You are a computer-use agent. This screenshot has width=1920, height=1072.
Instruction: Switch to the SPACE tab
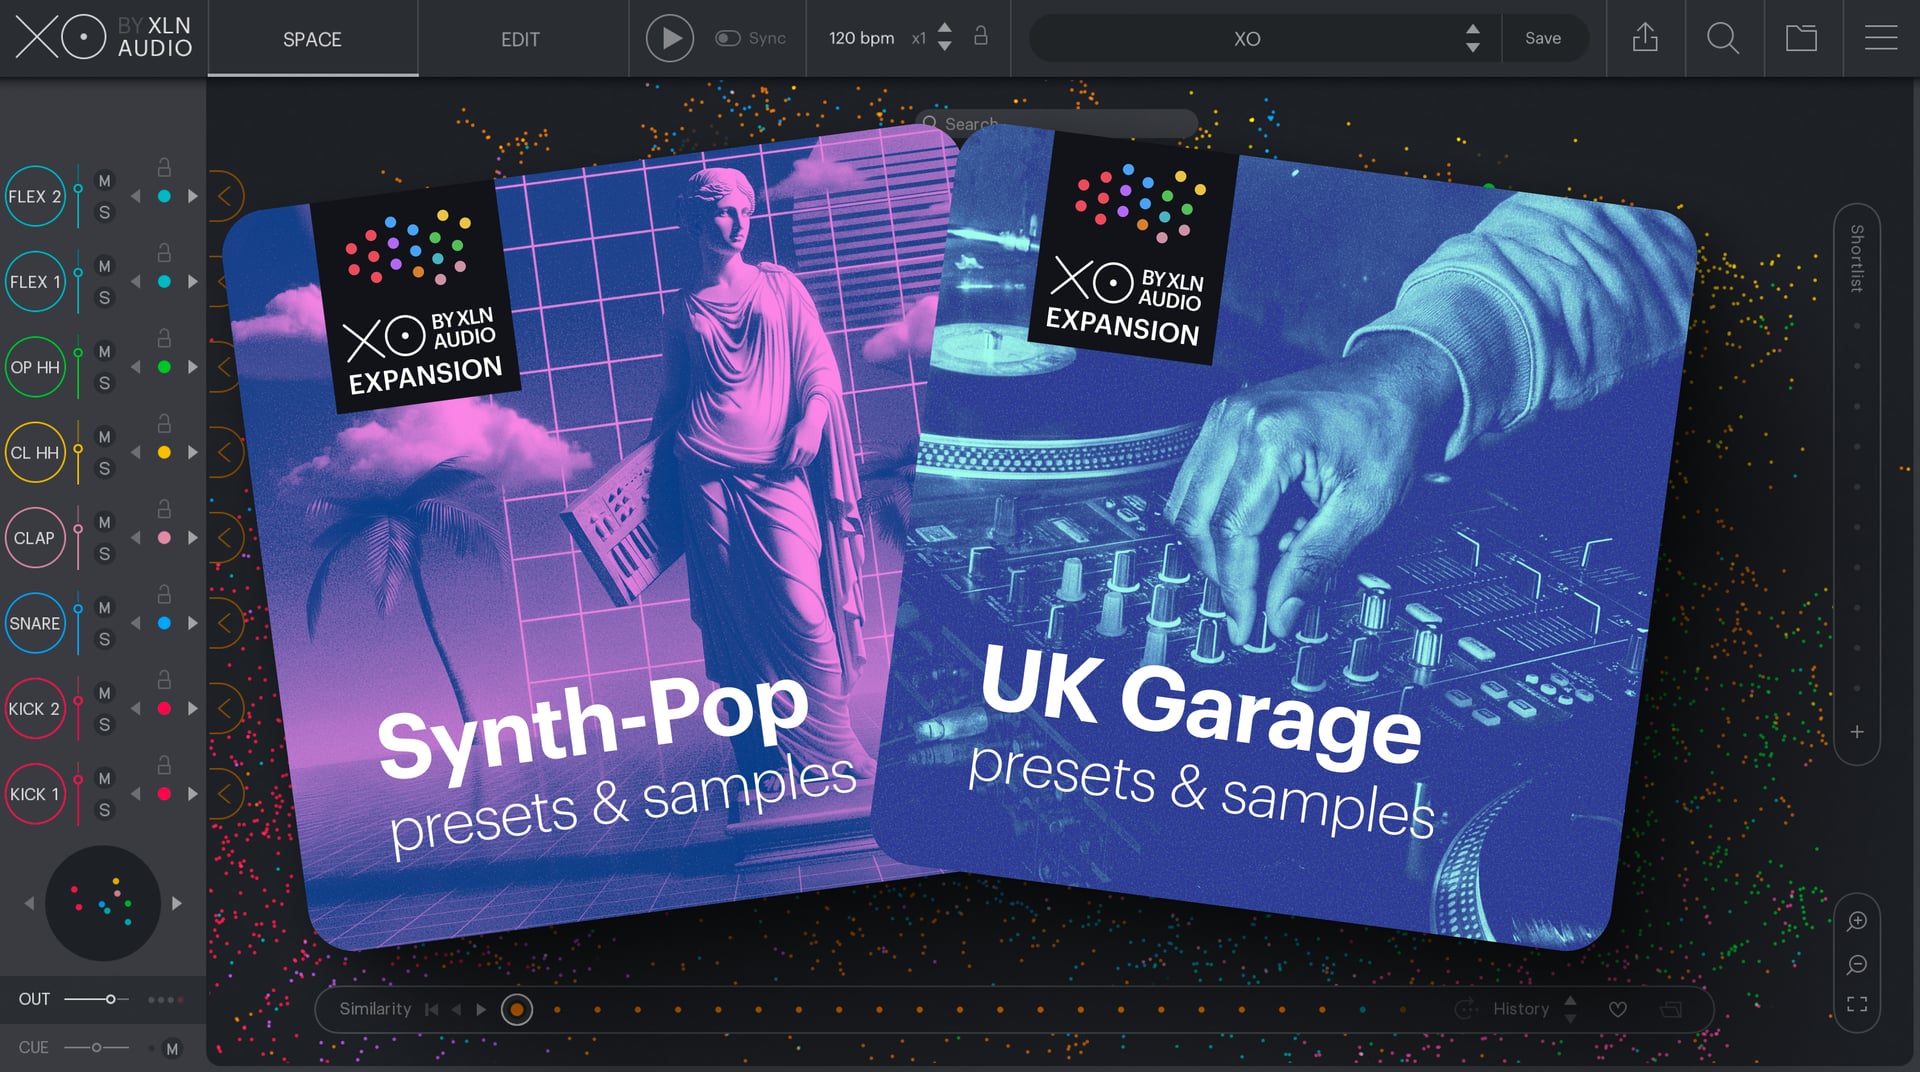tap(312, 39)
